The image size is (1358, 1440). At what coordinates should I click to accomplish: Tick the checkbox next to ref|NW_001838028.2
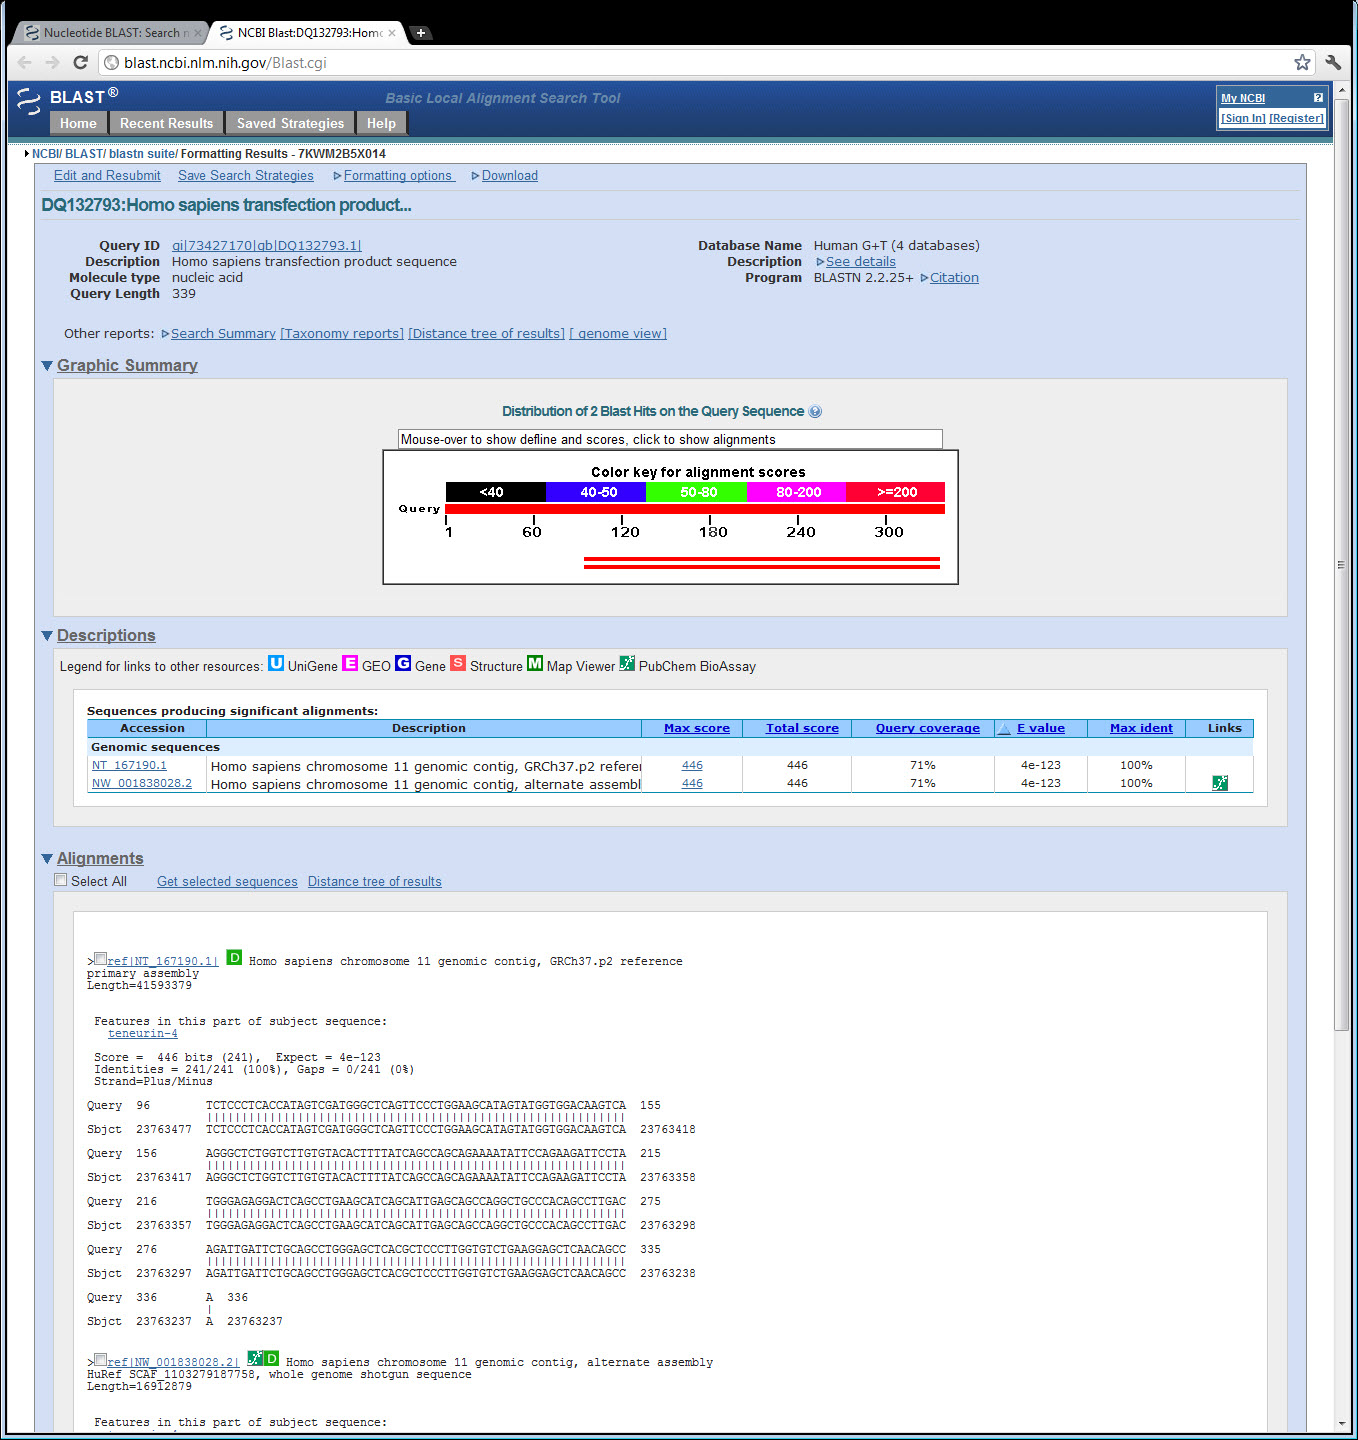pos(100,1360)
